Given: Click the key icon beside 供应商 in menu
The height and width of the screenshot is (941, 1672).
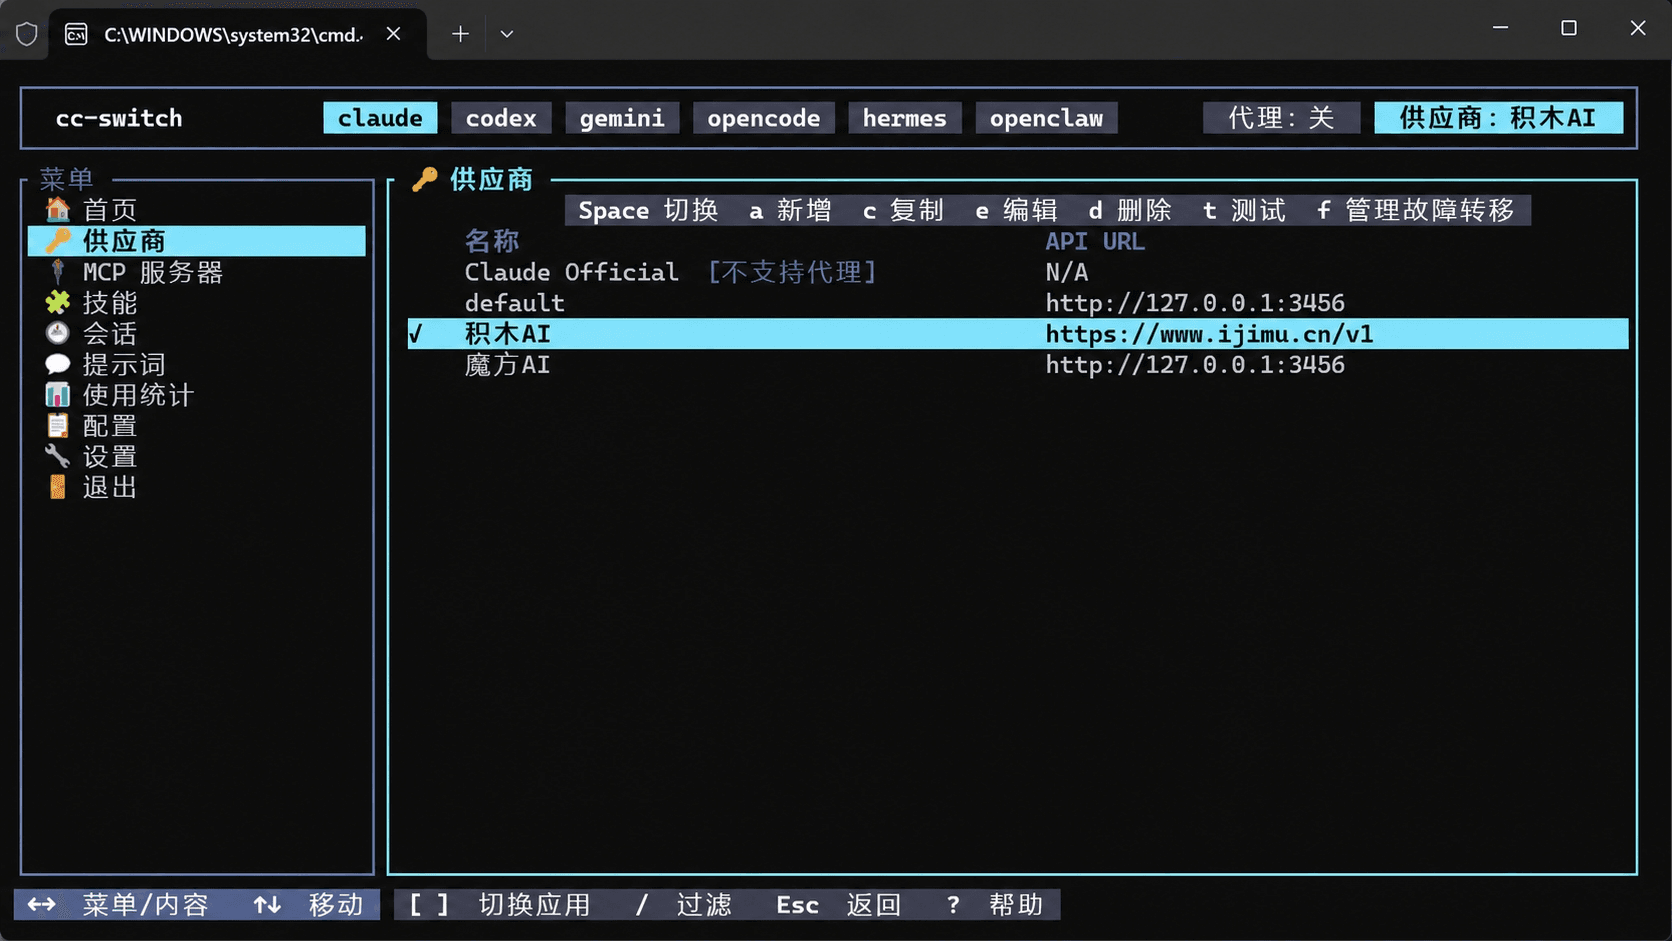Looking at the screenshot, I should [58, 241].
